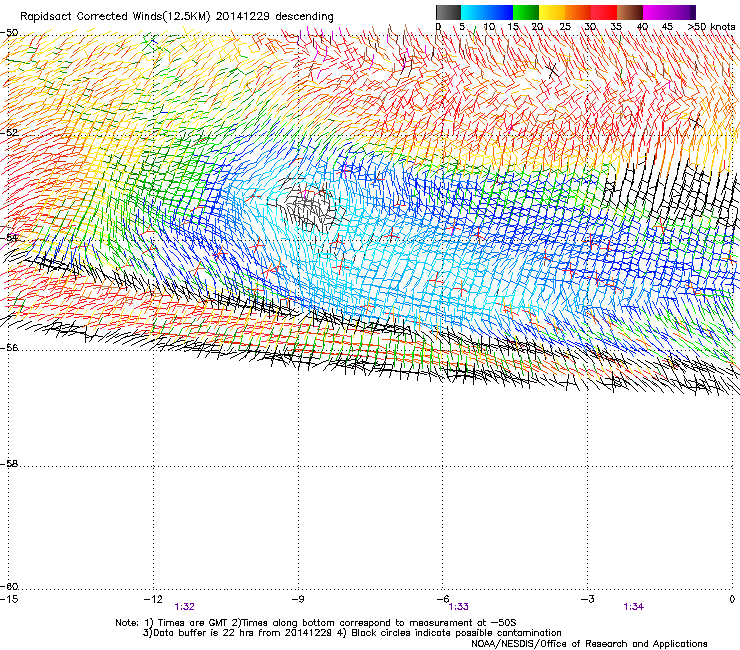Click the -12 longitude axis label

(x=153, y=599)
